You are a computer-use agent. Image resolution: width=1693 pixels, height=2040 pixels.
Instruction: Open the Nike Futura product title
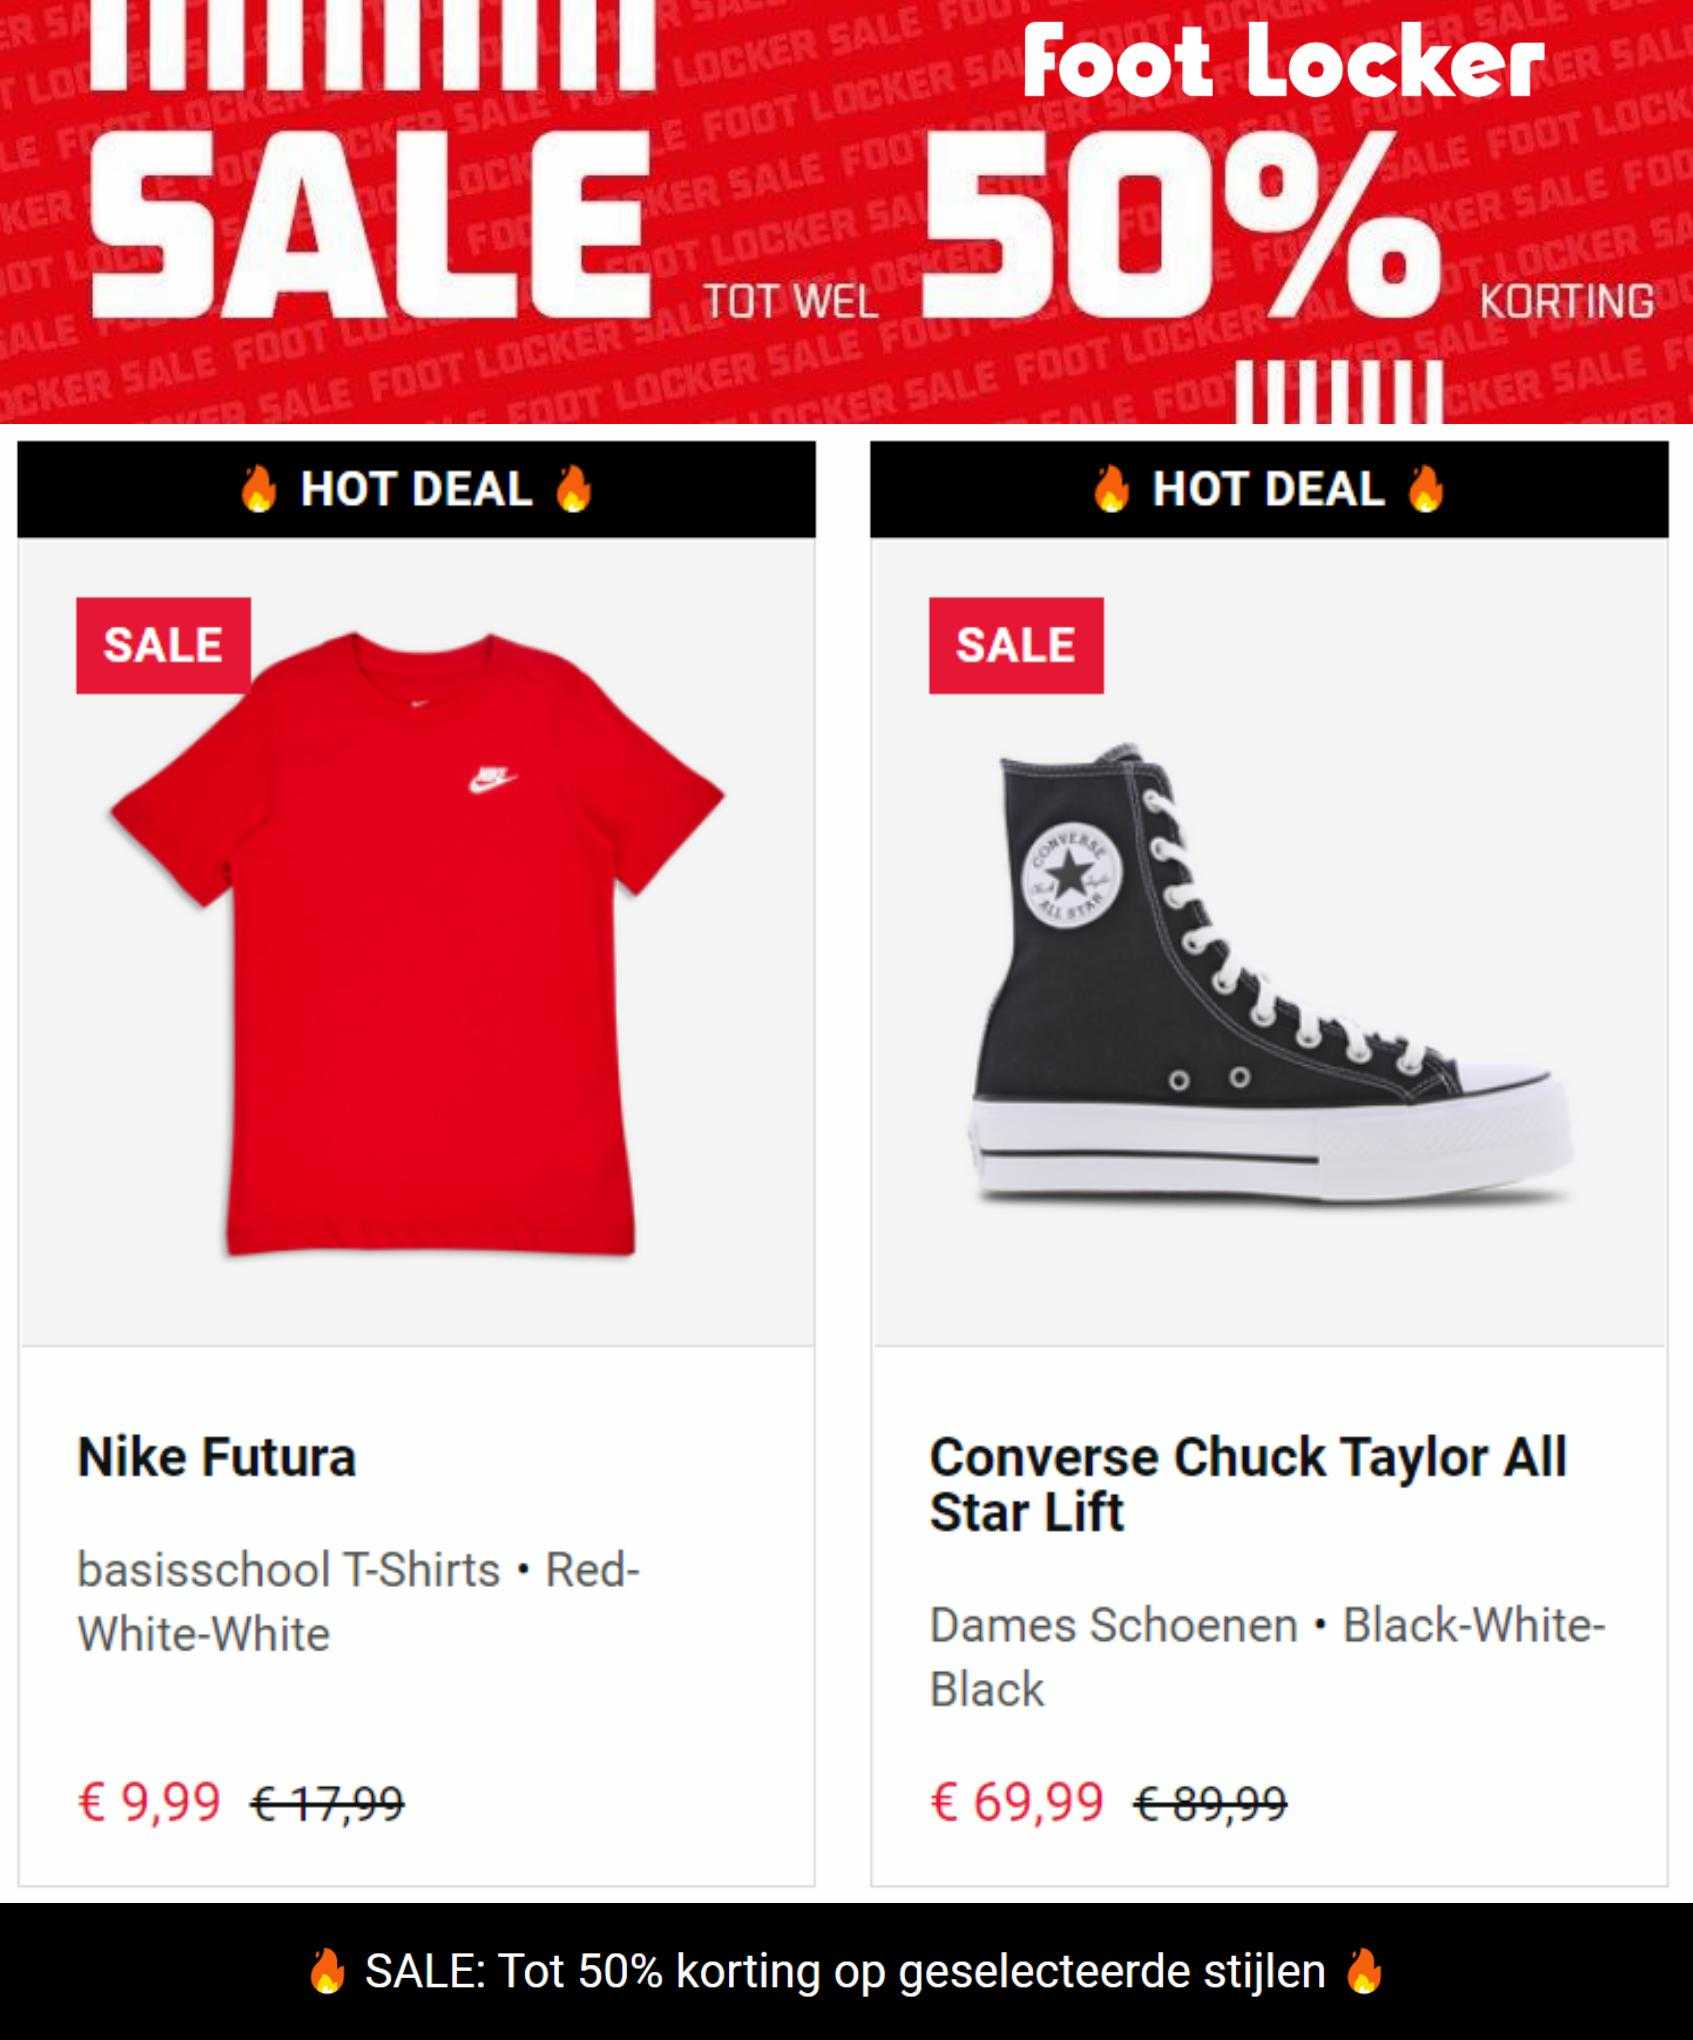click(217, 1457)
